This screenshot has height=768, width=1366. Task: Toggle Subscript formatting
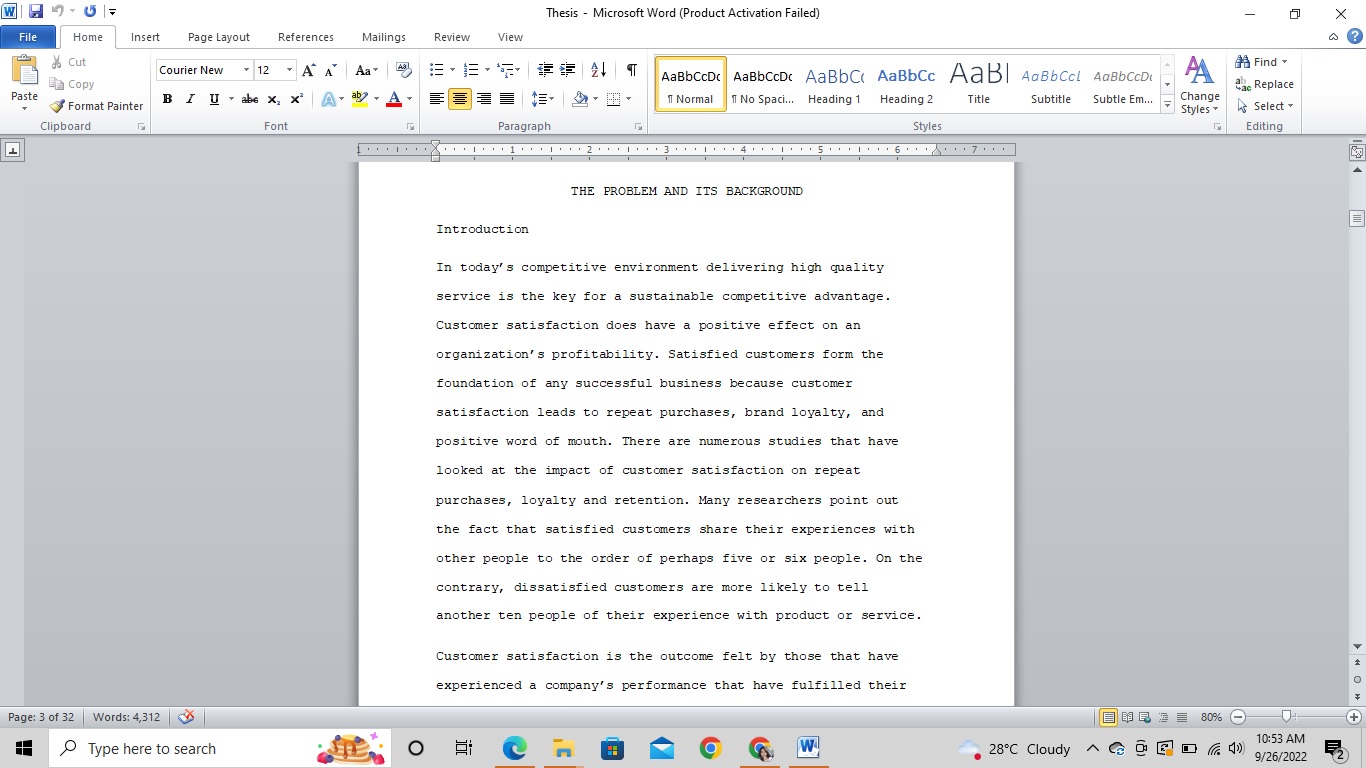coord(273,99)
